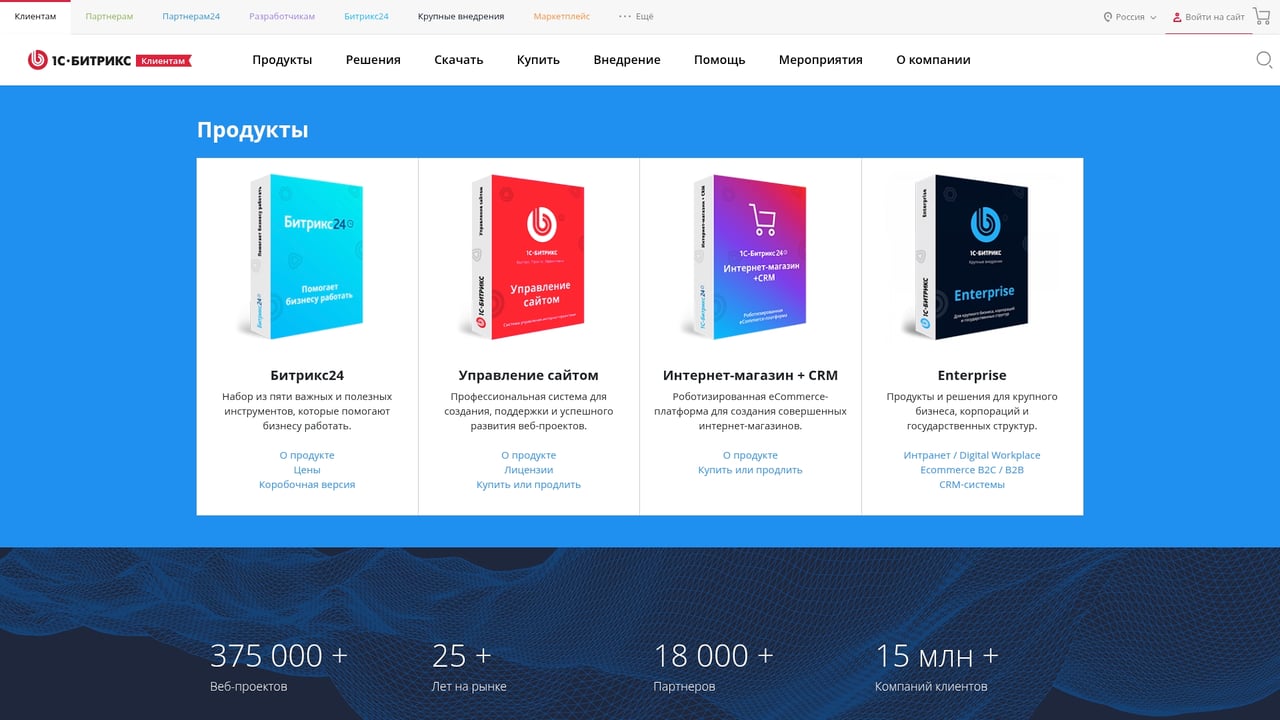The height and width of the screenshot is (720, 1280).
Task: Click Купить или продлить under Интернет-магазин + CRM
Action: point(749,469)
